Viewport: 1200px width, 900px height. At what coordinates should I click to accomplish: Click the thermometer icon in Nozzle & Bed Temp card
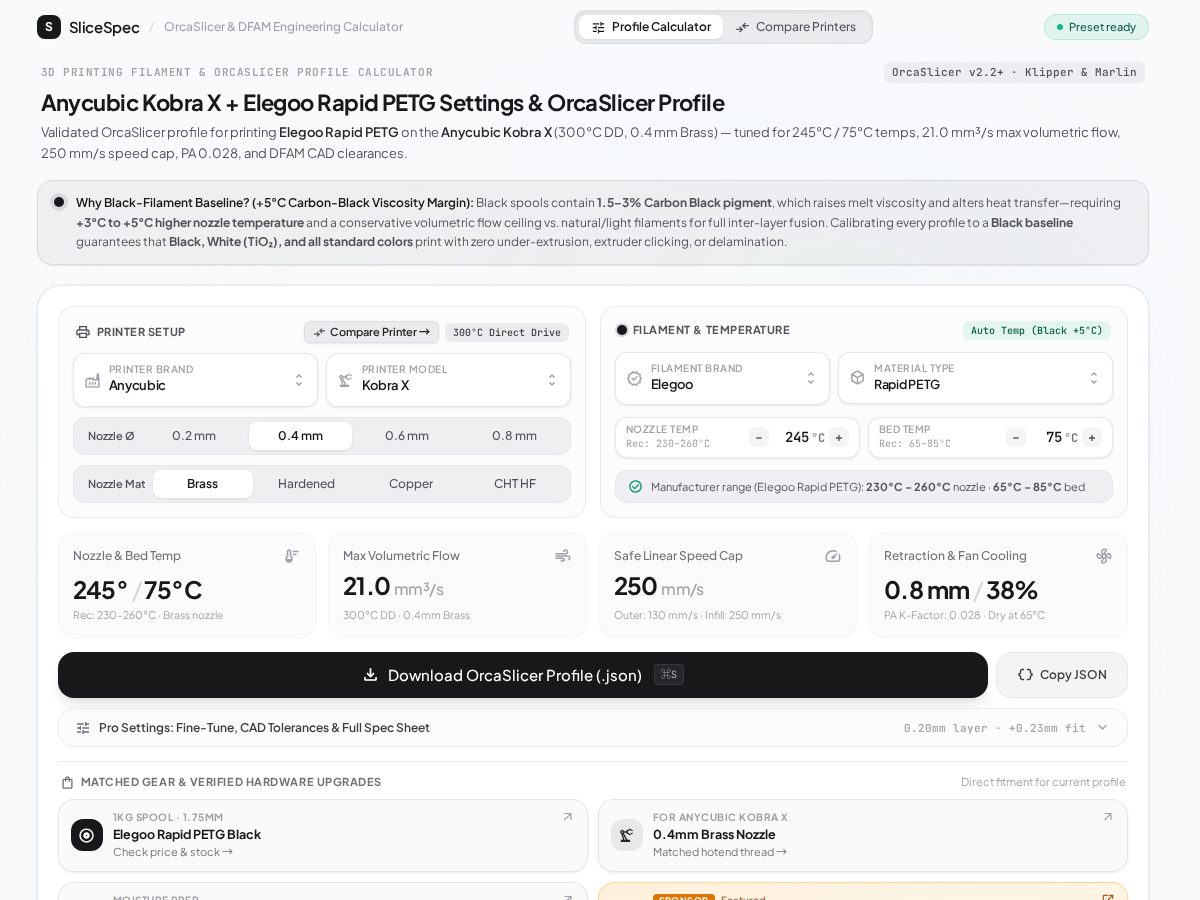tap(292, 556)
